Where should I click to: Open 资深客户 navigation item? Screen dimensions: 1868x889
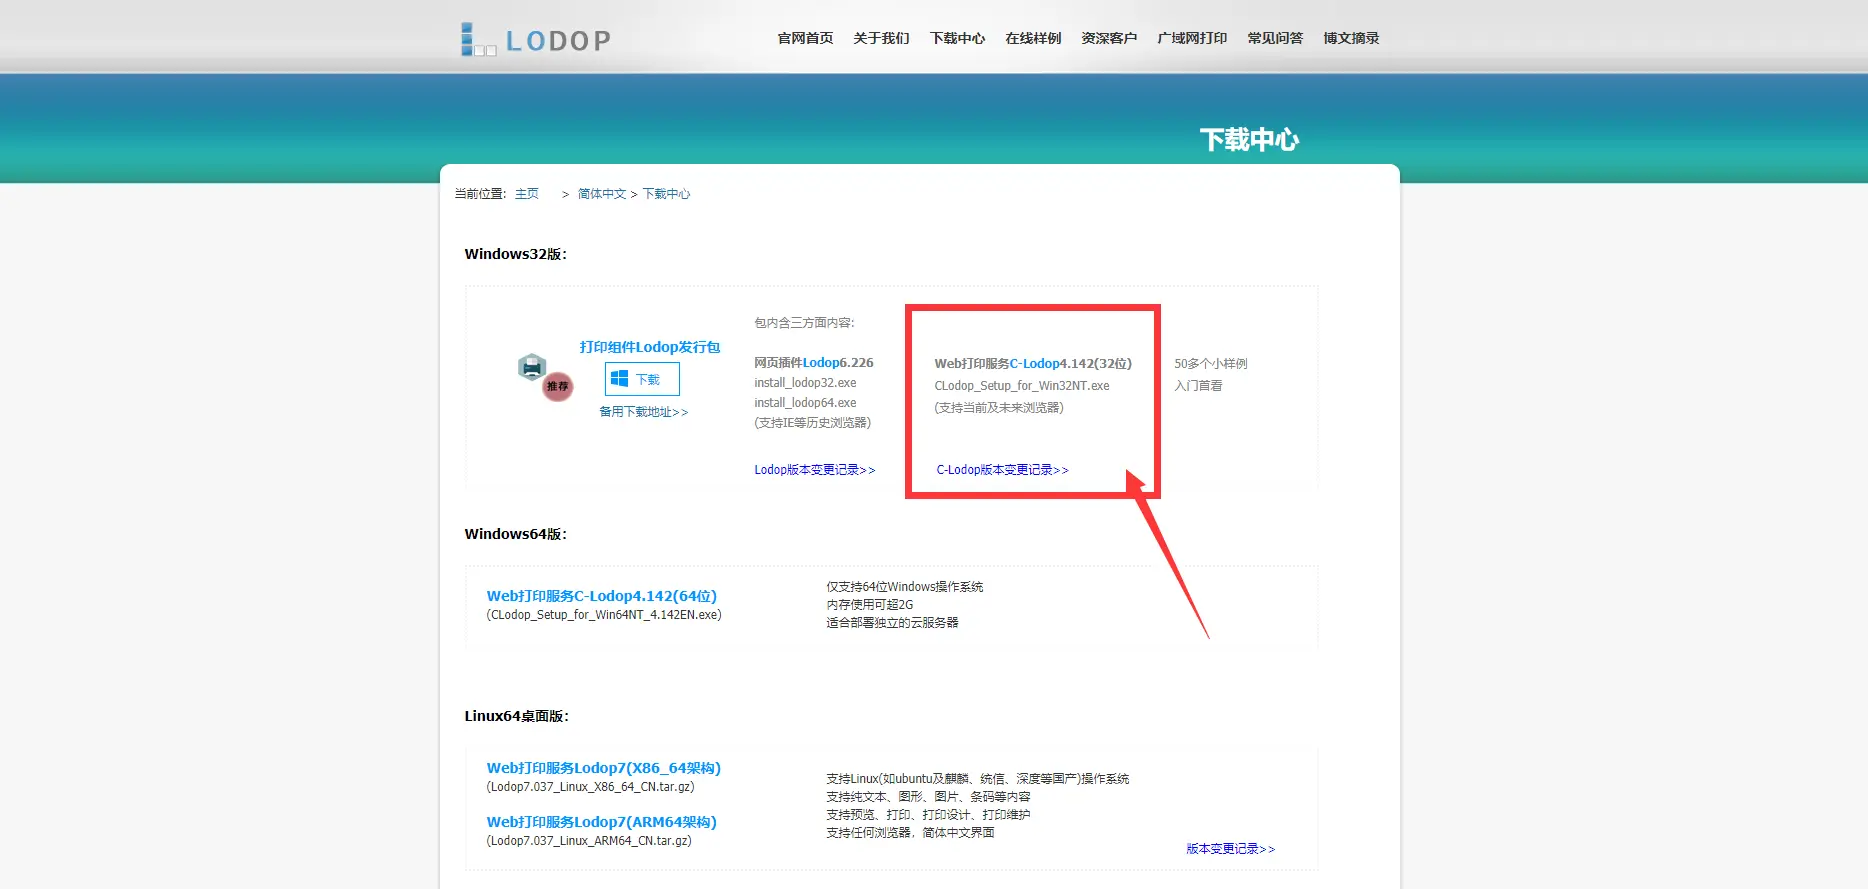tap(1109, 38)
